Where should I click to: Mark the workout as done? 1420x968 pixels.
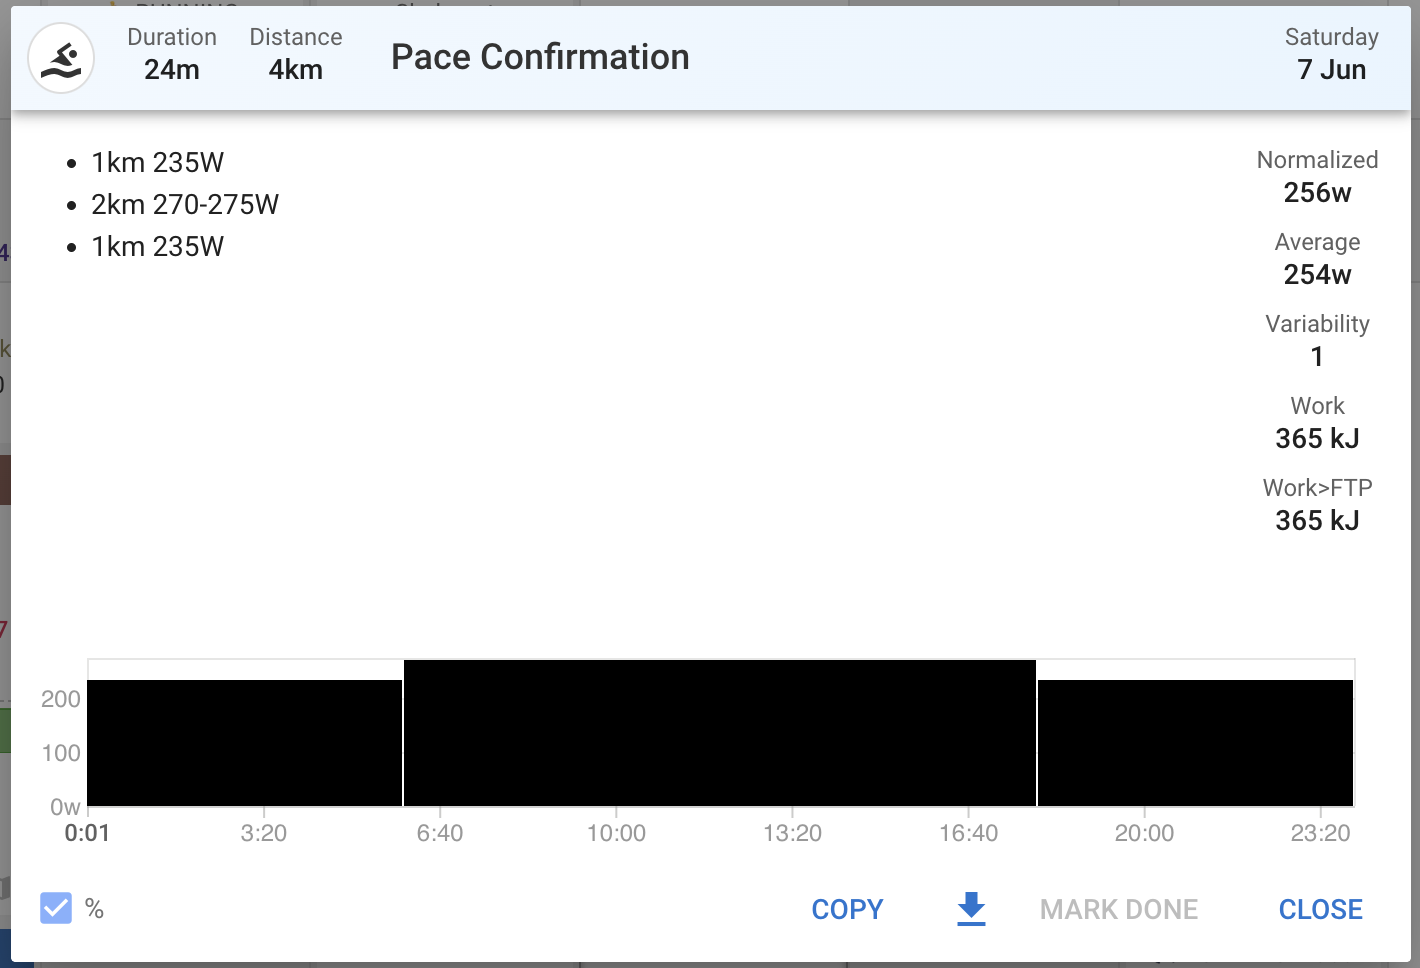coord(1119,909)
